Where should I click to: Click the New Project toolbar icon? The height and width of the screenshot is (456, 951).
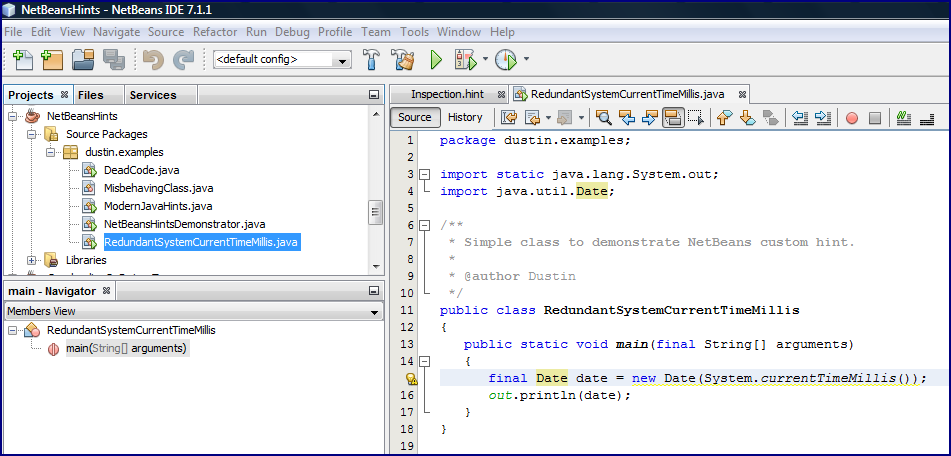tap(52, 59)
